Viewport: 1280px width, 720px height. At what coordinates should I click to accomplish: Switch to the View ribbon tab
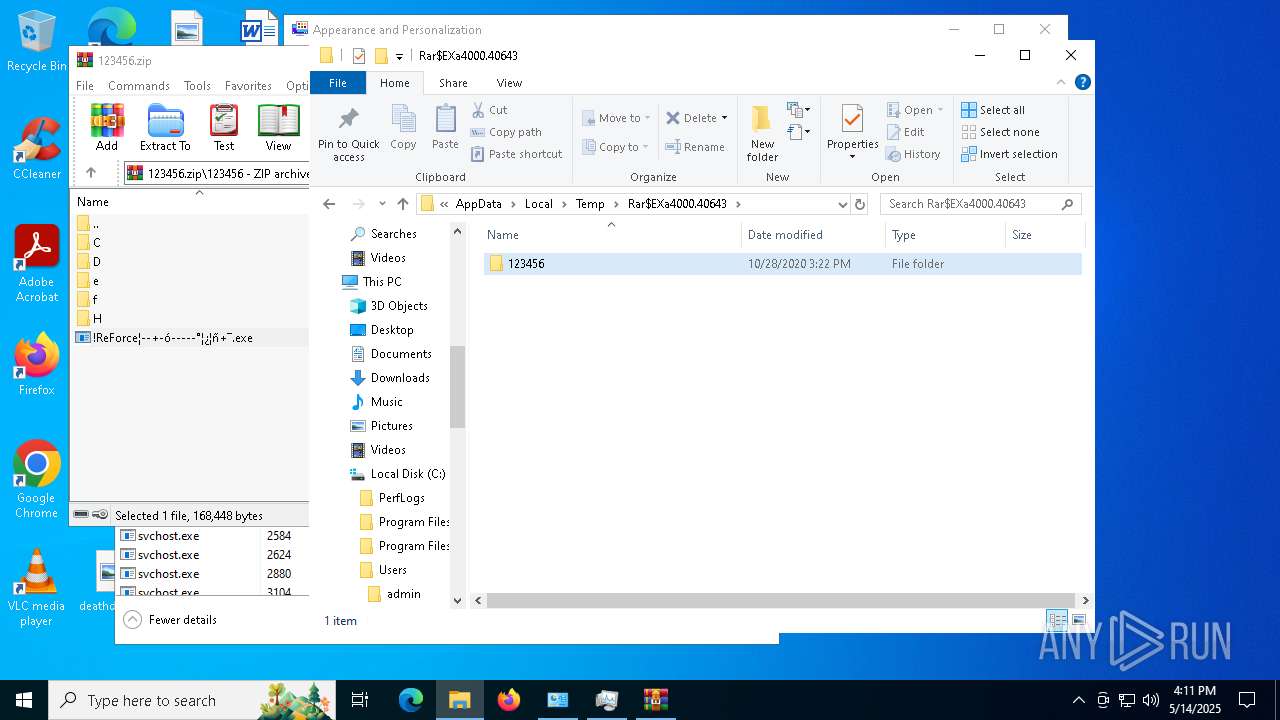[x=509, y=83]
